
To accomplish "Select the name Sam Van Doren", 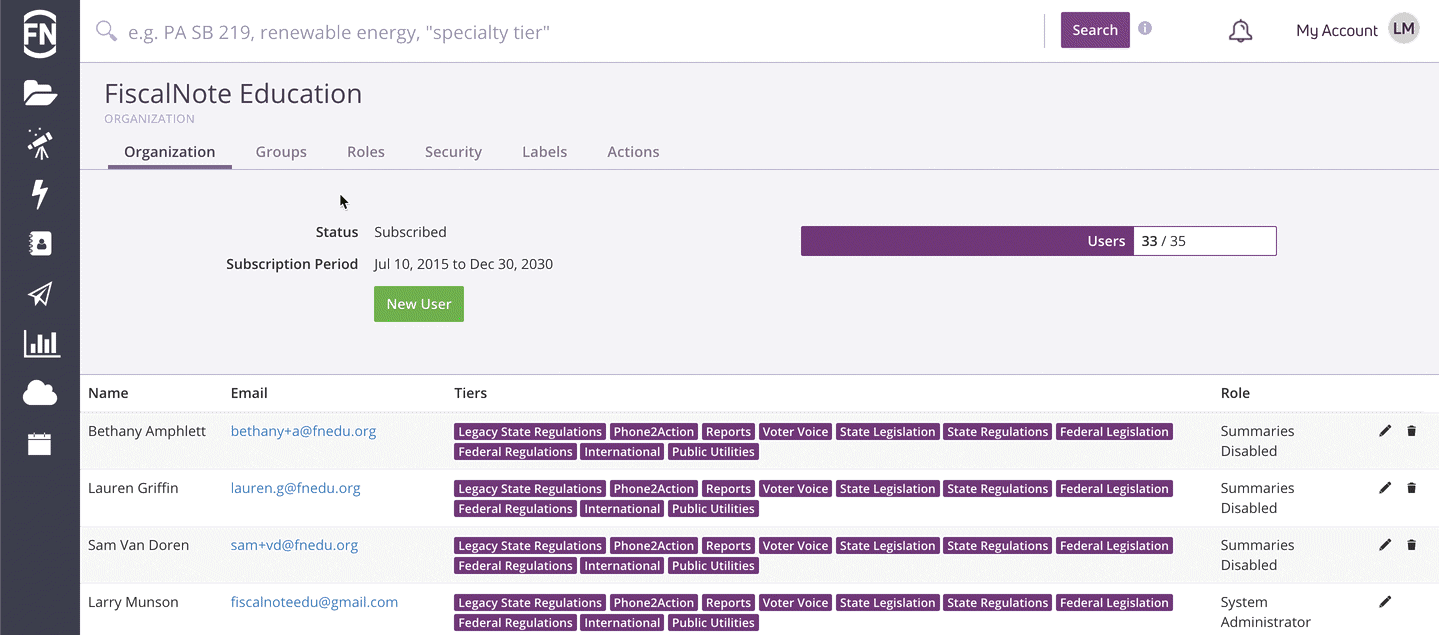I will click(138, 545).
